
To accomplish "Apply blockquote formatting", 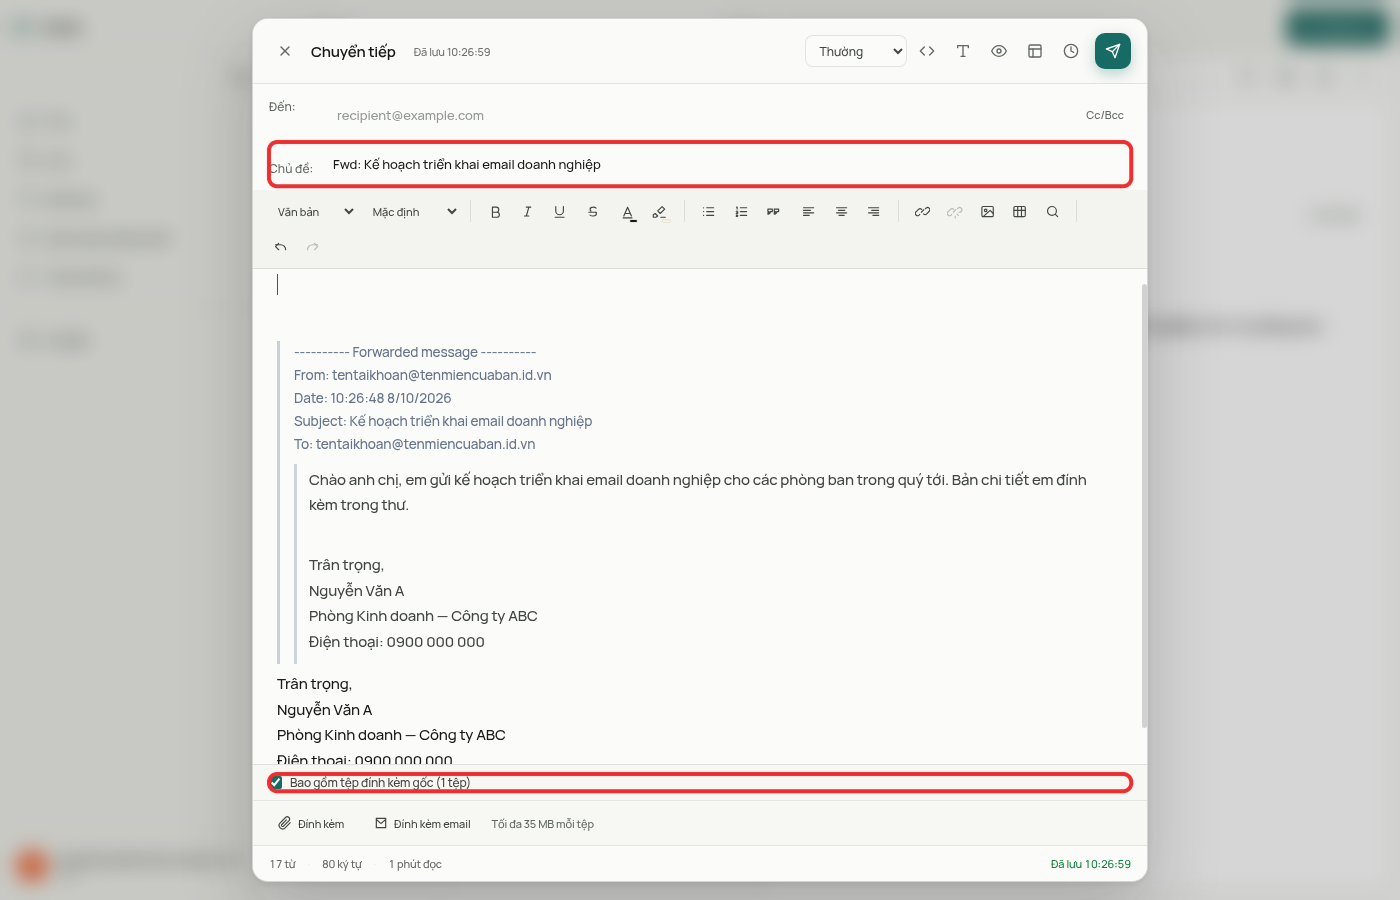I will 773,212.
